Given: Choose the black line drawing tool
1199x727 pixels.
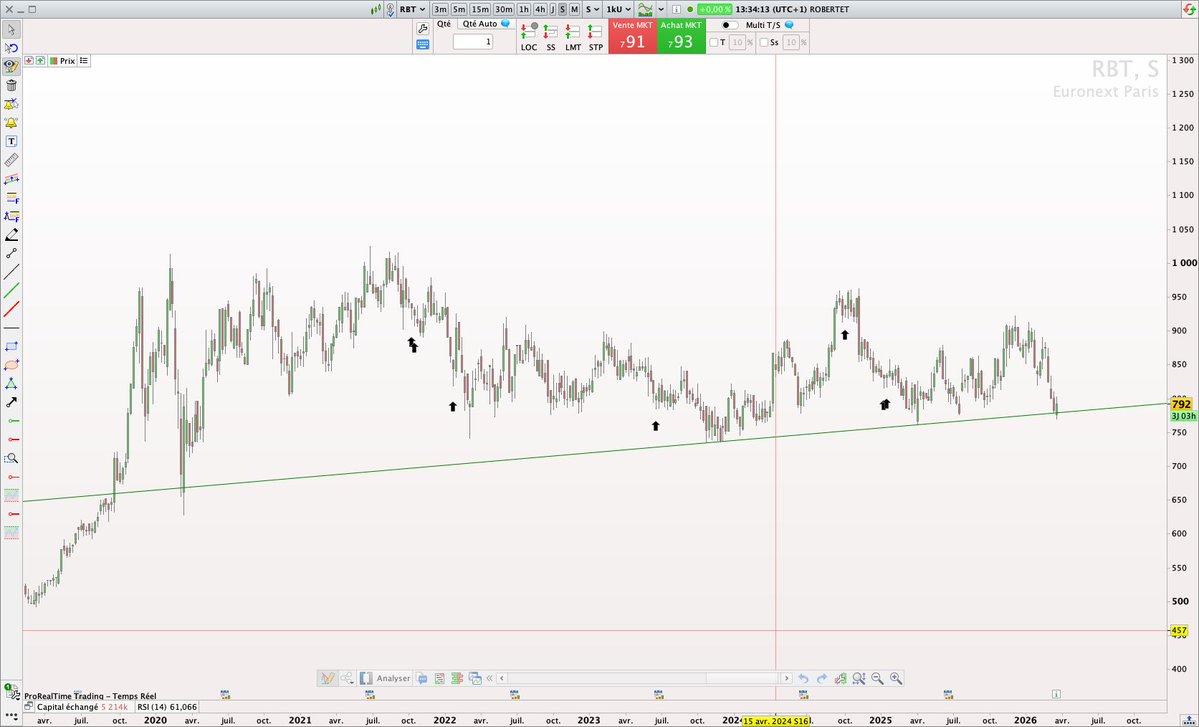Looking at the screenshot, I should (x=11, y=272).
